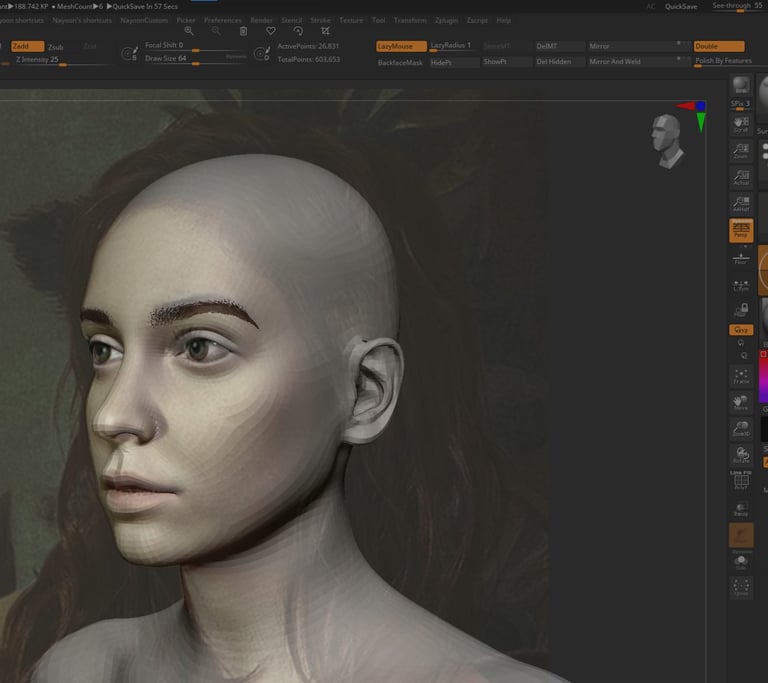Viewport: 768px width, 683px height.
Task: Click the Scroll canvas icon
Action: (x=741, y=122)
